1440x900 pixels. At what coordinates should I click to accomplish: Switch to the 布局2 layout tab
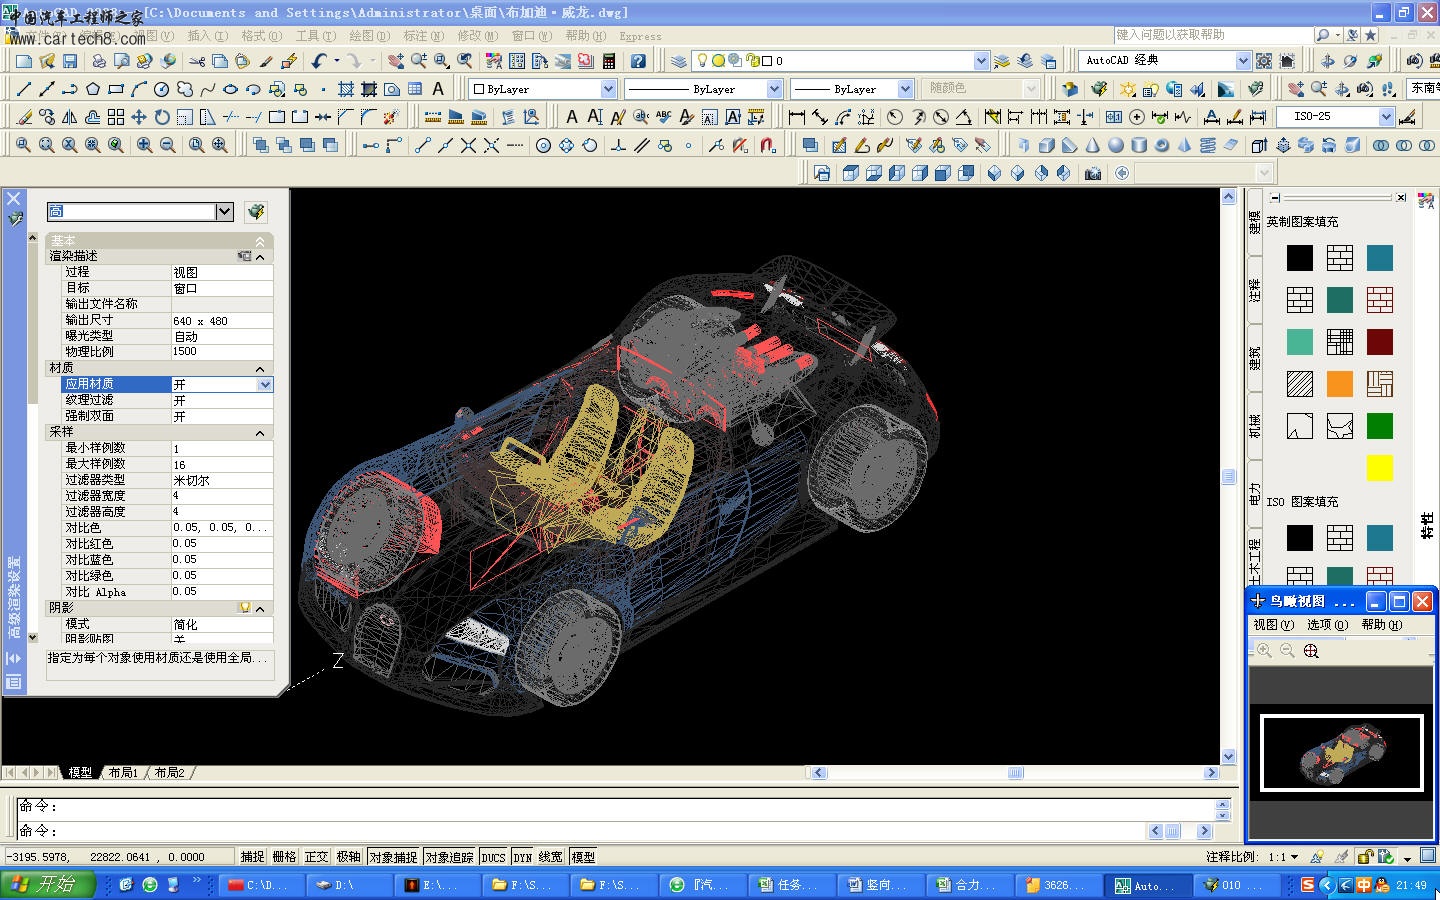169,773
